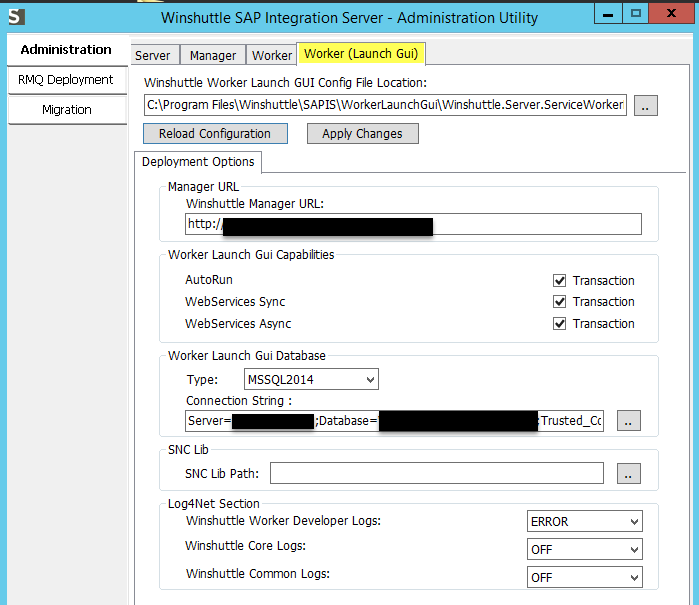Viewport: 699px width, 605px height.
Task: Click the Winshuttle Common Logs label
Action: [258, 573]
